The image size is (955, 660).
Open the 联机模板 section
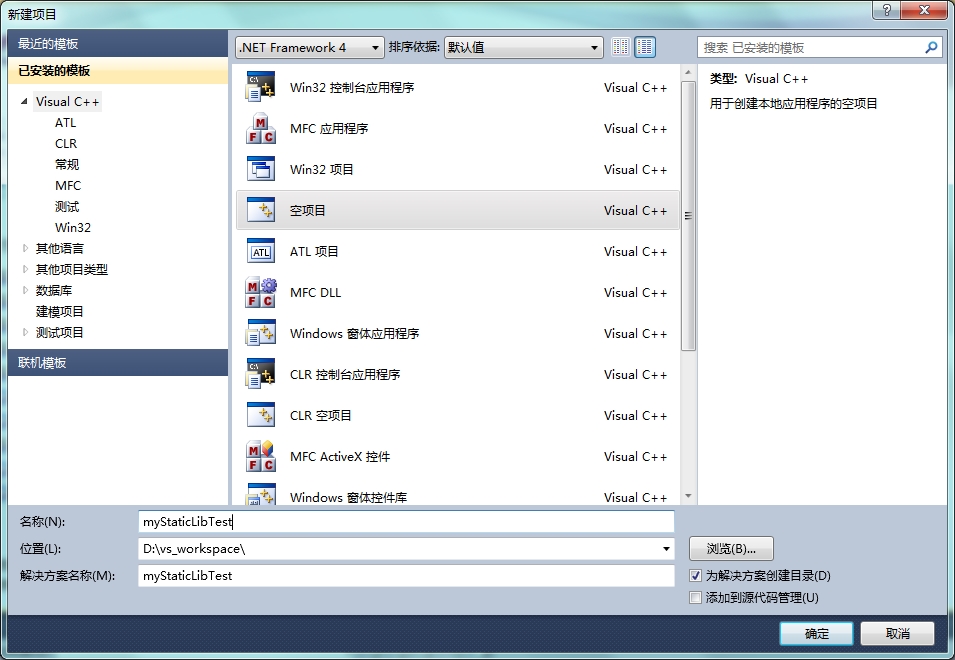point(118,363)
